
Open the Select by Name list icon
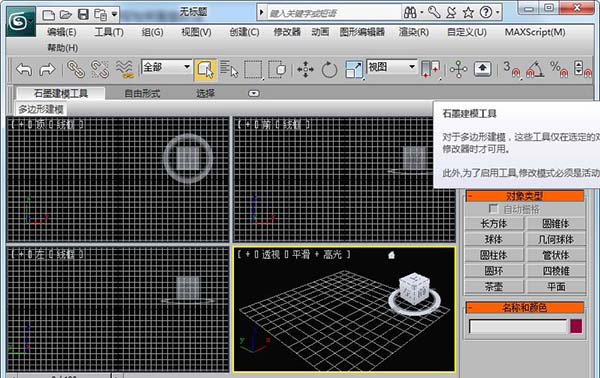229,69
